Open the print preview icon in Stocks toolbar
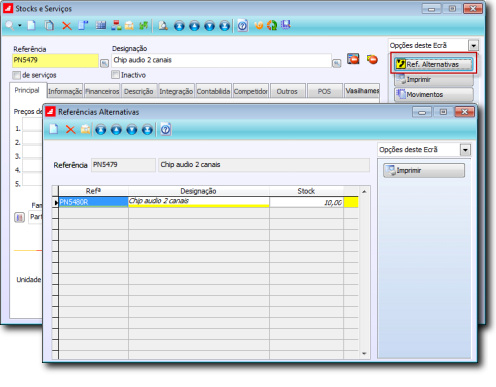This screenshot has width=496, height=387. click(163, 25)
